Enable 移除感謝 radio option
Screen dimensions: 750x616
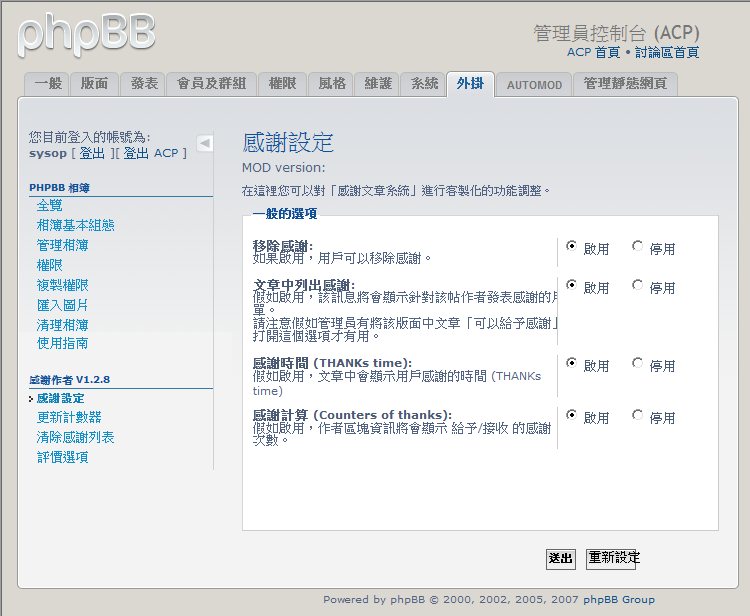pos(572,246)
